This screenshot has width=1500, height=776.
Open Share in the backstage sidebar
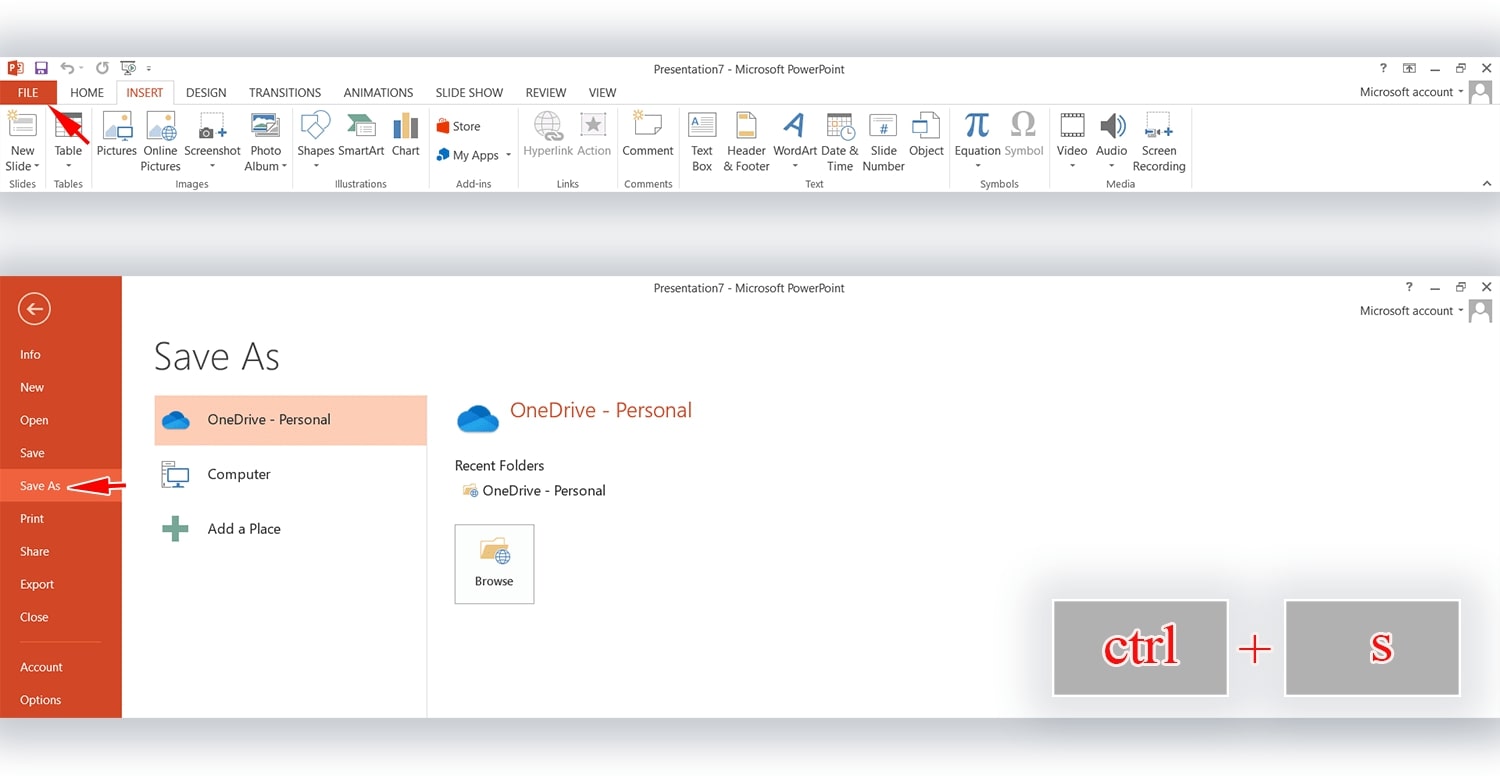(x=61, y=551)
